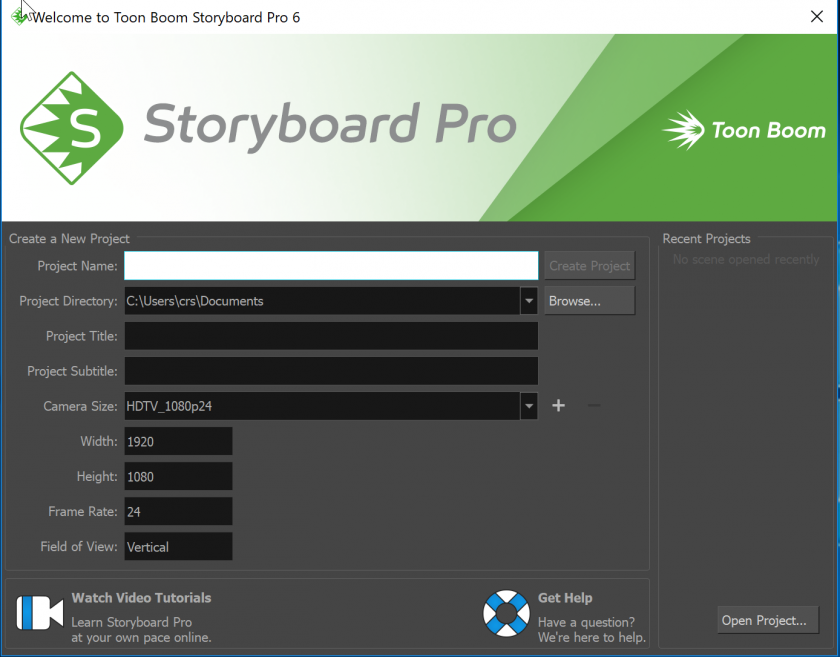840x657 pixels.
Task: Click the Get Help lifebuoy icon
Action: pyautogui.click(x=506, y=613)
